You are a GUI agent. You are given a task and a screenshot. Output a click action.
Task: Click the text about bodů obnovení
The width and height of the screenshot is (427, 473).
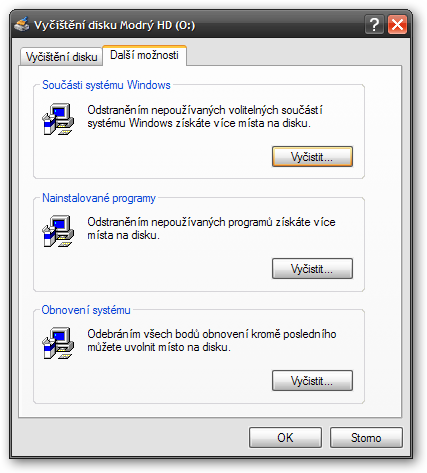tap(212, 341)
